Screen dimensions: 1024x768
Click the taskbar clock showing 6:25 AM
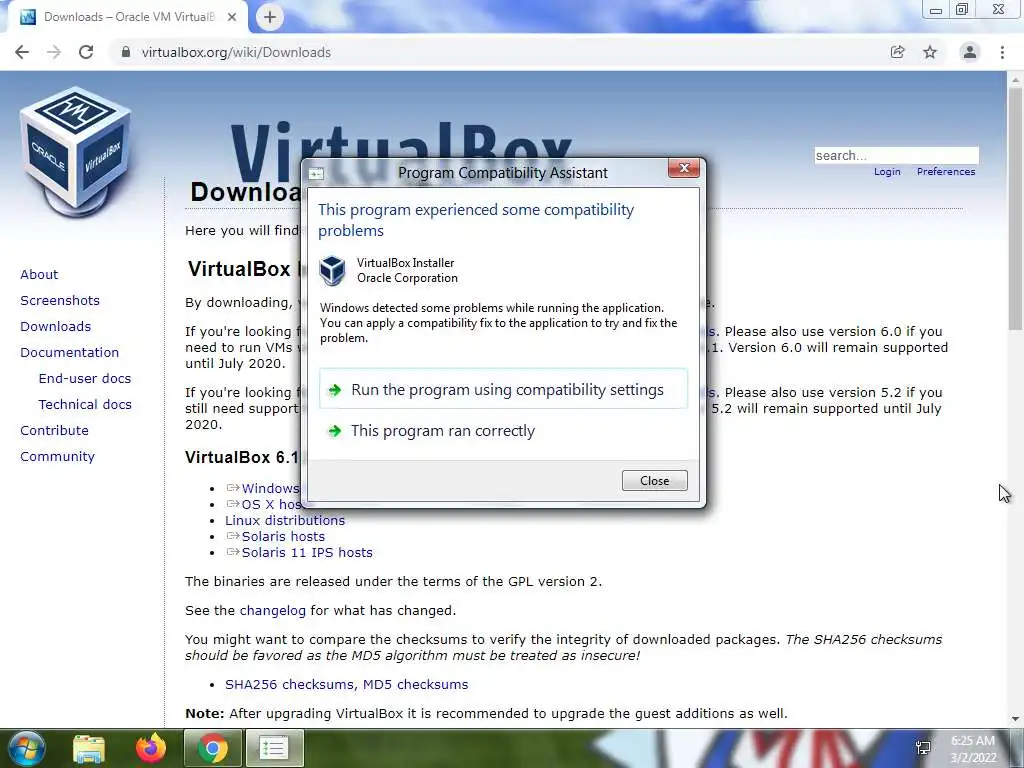pos(973,749)
